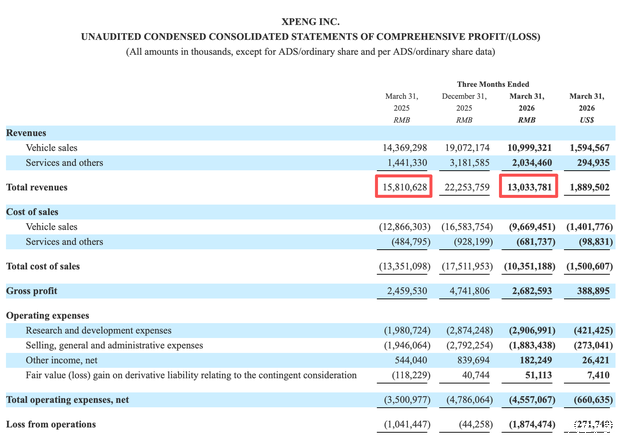
Task: Click 'Total operating expenses, net' label
Action: click(x=67, y=400)
